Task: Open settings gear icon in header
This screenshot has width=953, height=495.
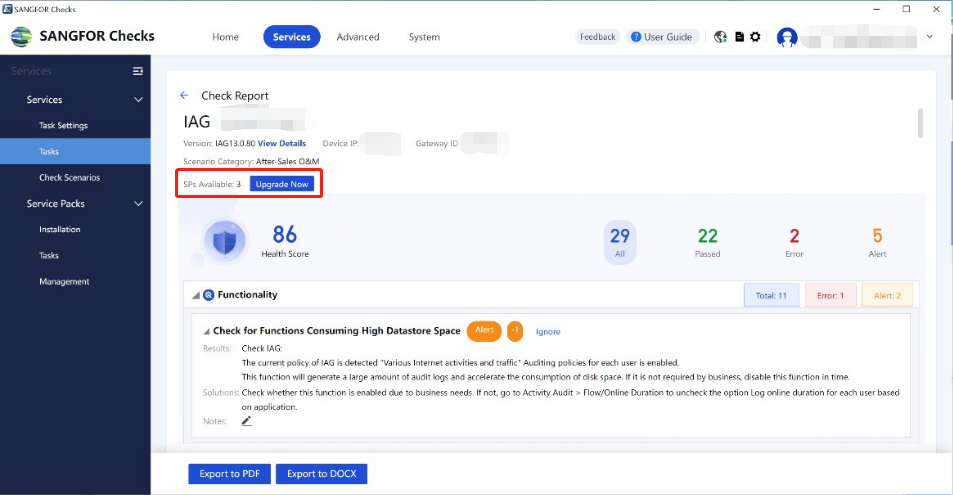Action: coord(755,37)
